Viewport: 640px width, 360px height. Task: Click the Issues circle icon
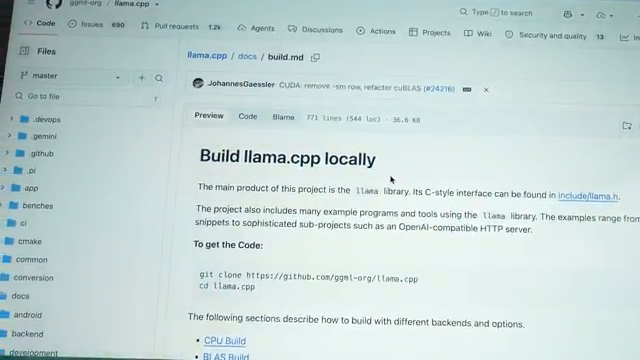(x=72, y=24)
